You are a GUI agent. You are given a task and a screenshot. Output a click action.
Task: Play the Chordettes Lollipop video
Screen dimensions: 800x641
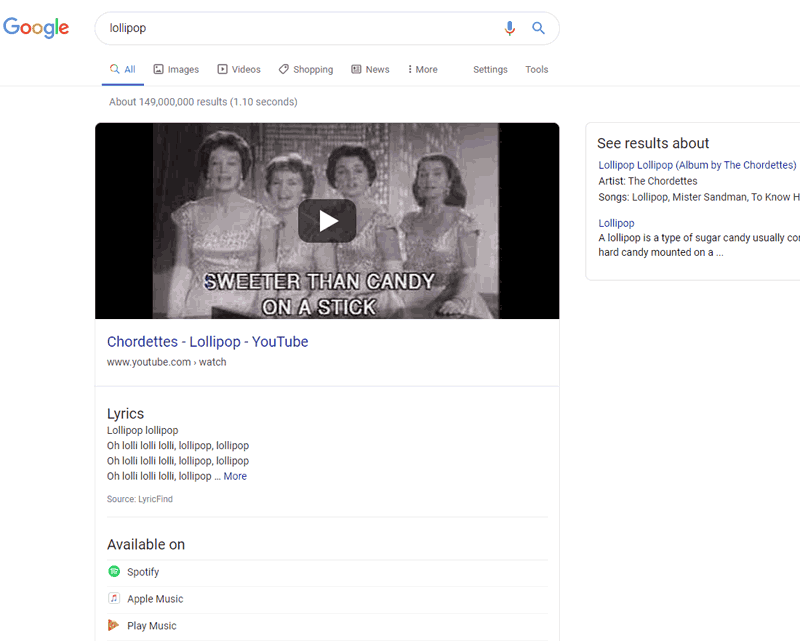tap(327, 221)
